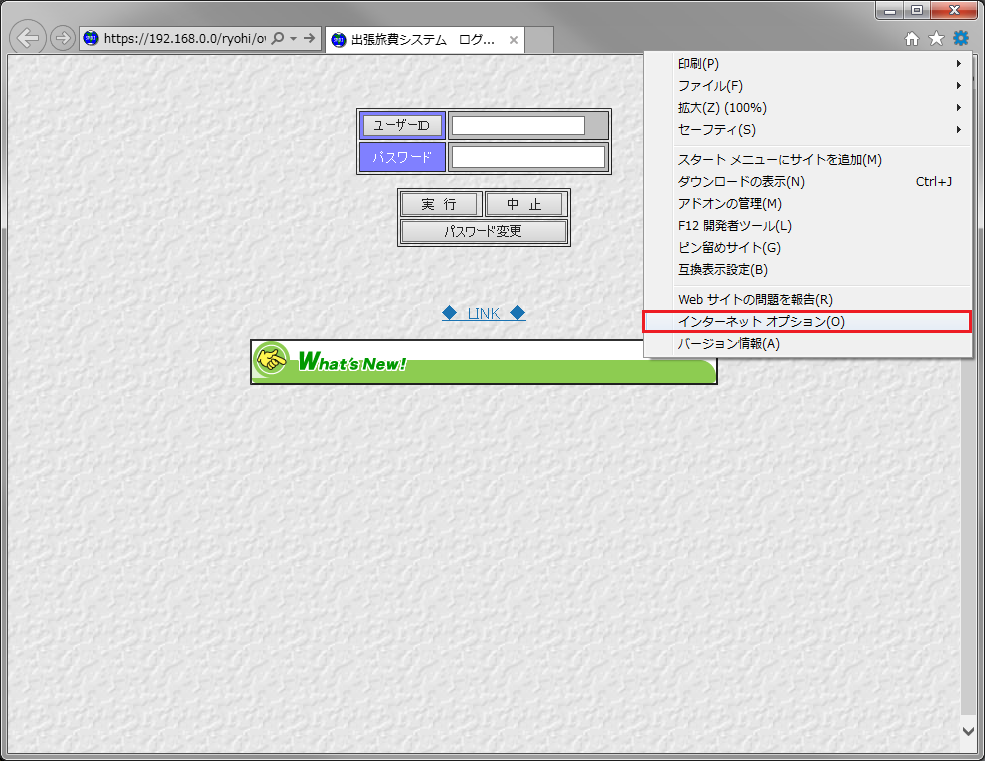The height and width of the screenshot is (761, 985).
Task: Open the ファイル(F) submenu
Action: coord(807,85)
